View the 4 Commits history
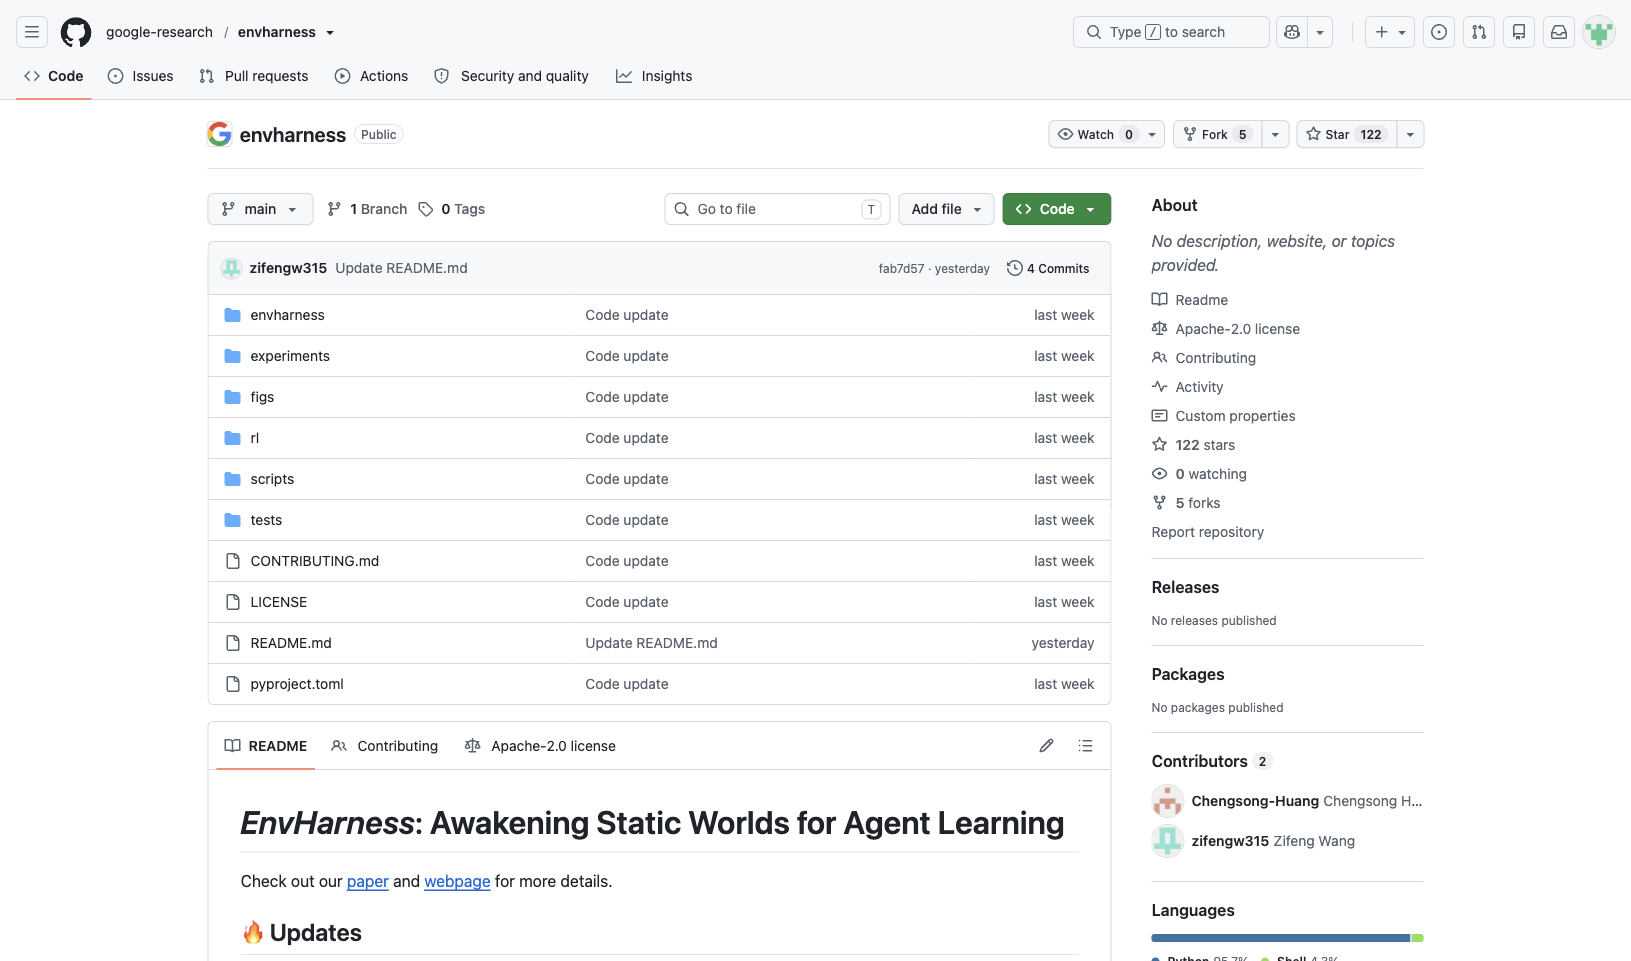This screenshot has height=961, width=1631. pyautogui.click(x=1048, y=268)
